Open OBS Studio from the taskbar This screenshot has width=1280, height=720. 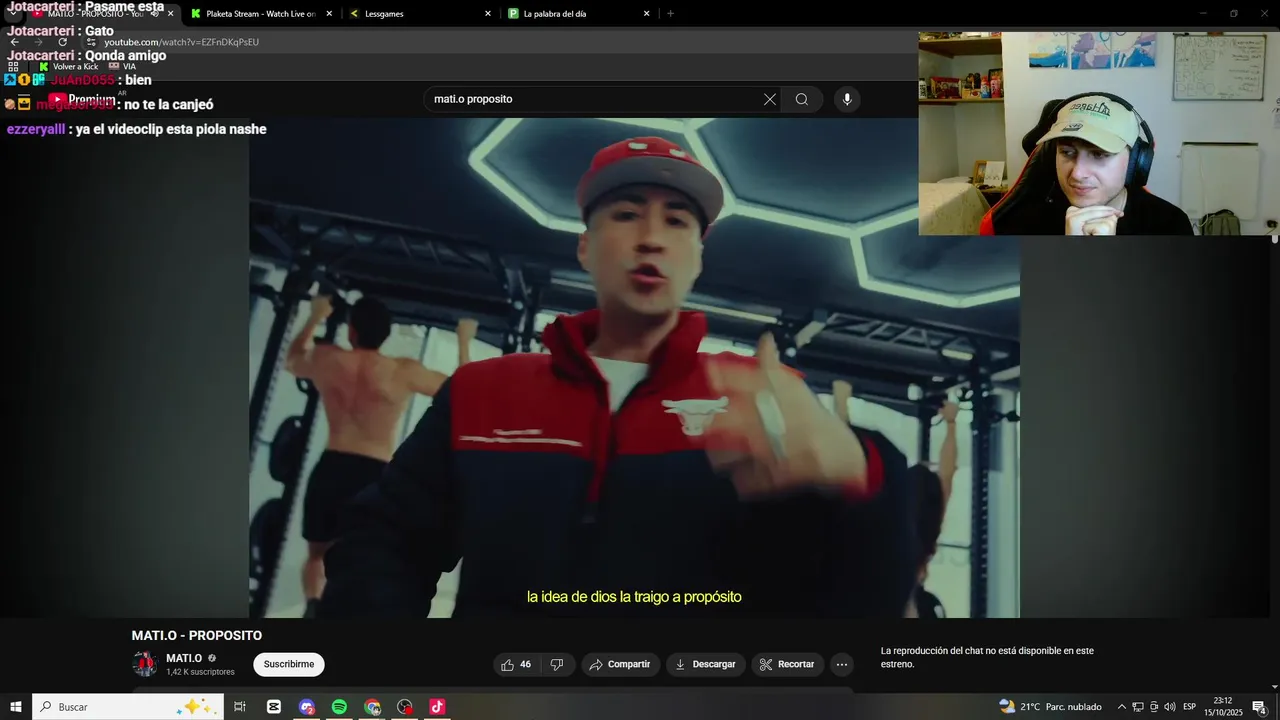pyautogui.click(x=404, y=707)
